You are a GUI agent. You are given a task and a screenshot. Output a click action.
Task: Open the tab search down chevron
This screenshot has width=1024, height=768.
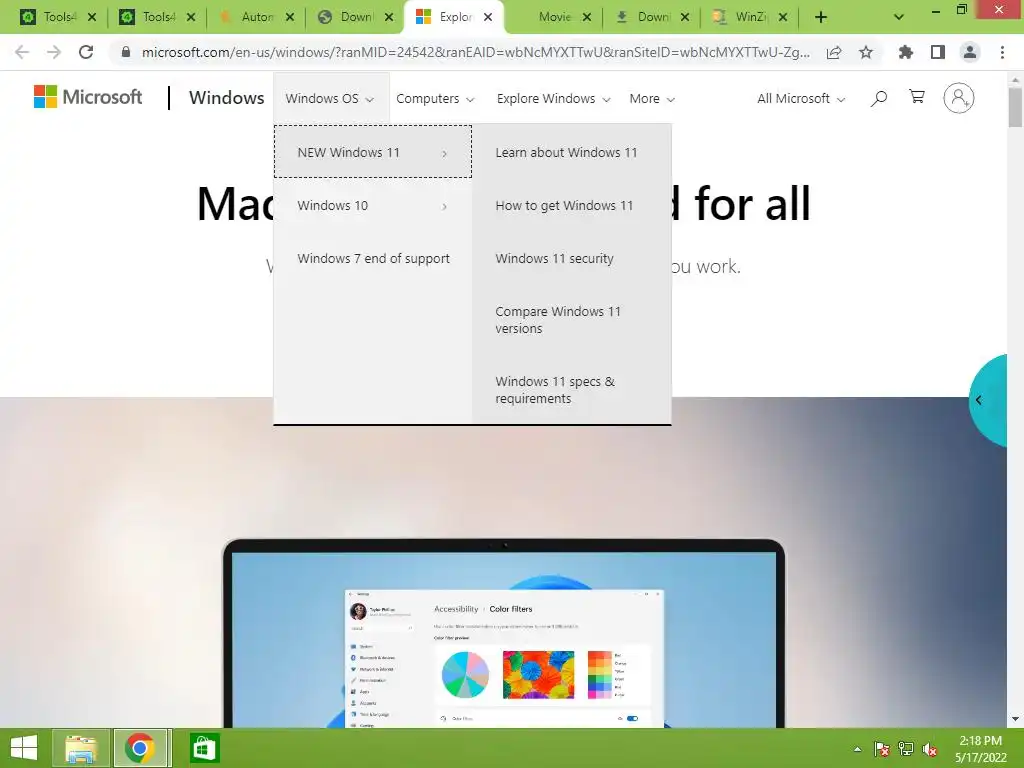click(x=899, y=17)
